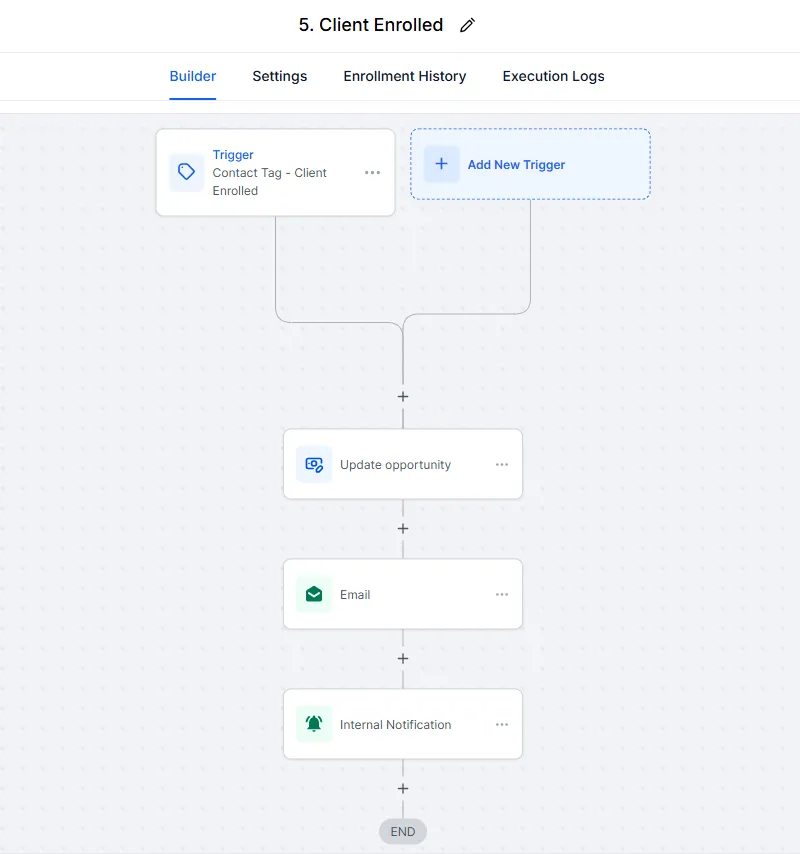Open the Update opportunity options menu
Image resolution: width=800 pixels, height=854 pixels.
coord(502,464)
